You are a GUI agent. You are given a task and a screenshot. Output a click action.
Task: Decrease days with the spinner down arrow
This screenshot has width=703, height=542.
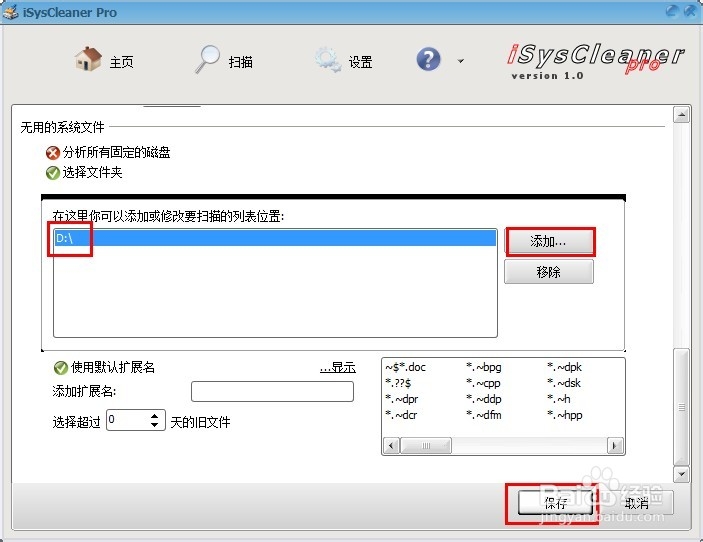click(155, 425)
